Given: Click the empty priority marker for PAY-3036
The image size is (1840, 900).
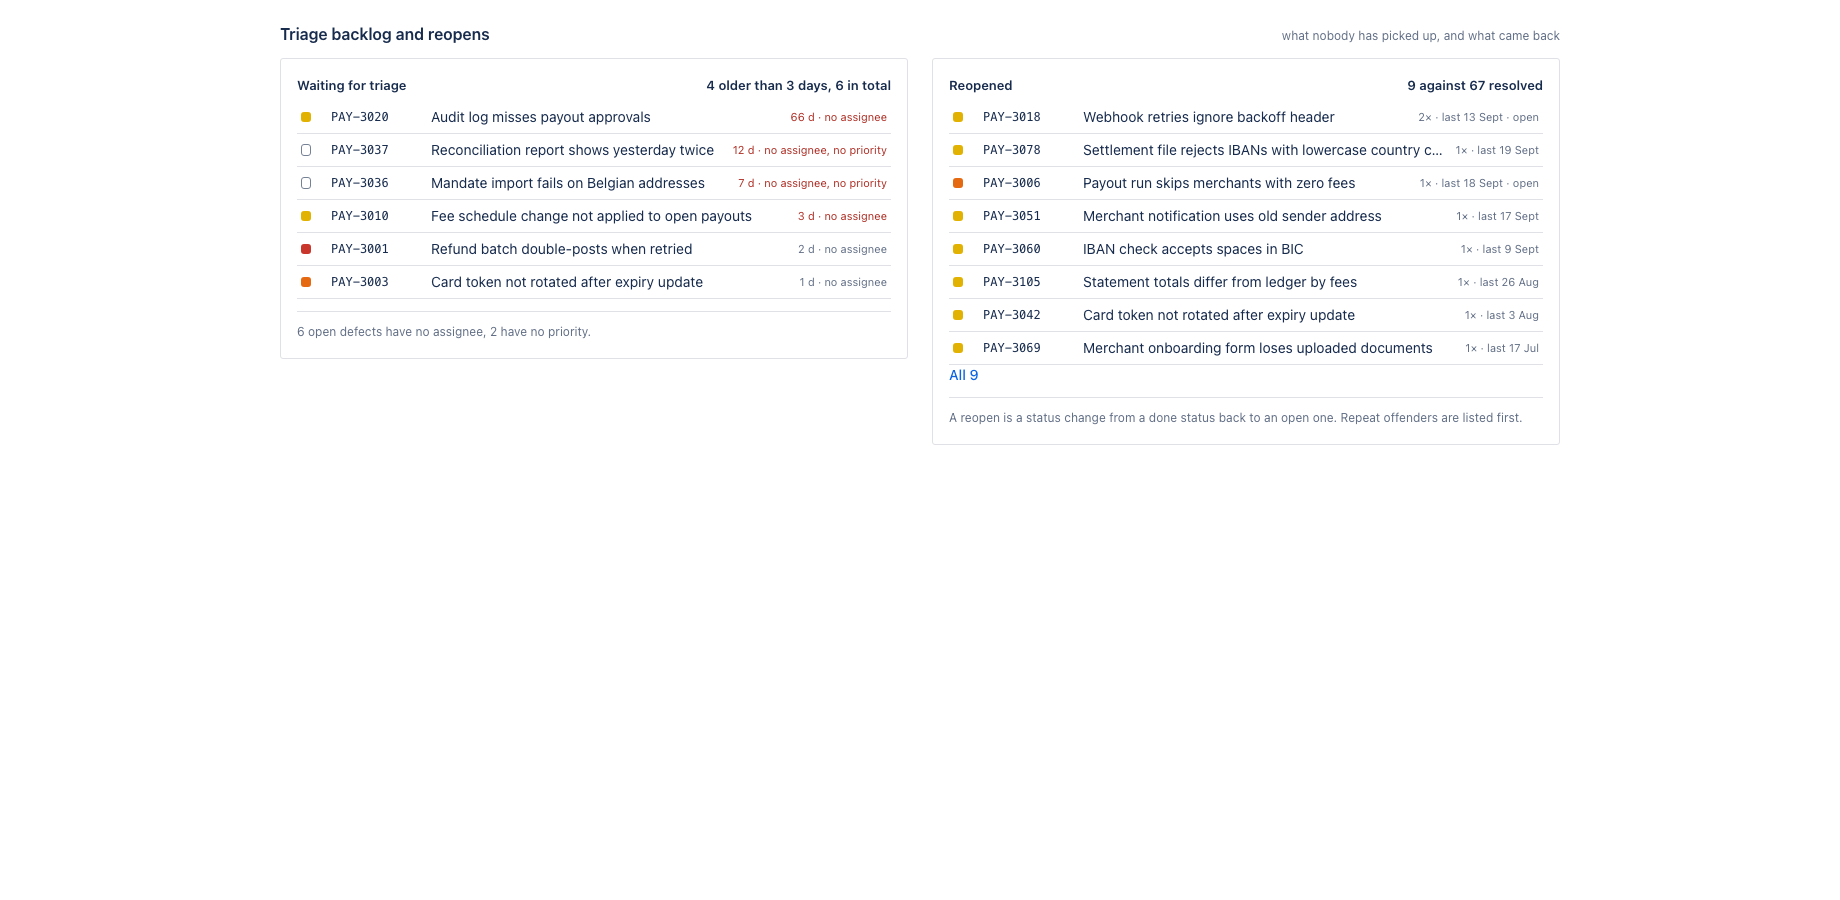Looking at the screenshot, I should [x=306, y=183].
